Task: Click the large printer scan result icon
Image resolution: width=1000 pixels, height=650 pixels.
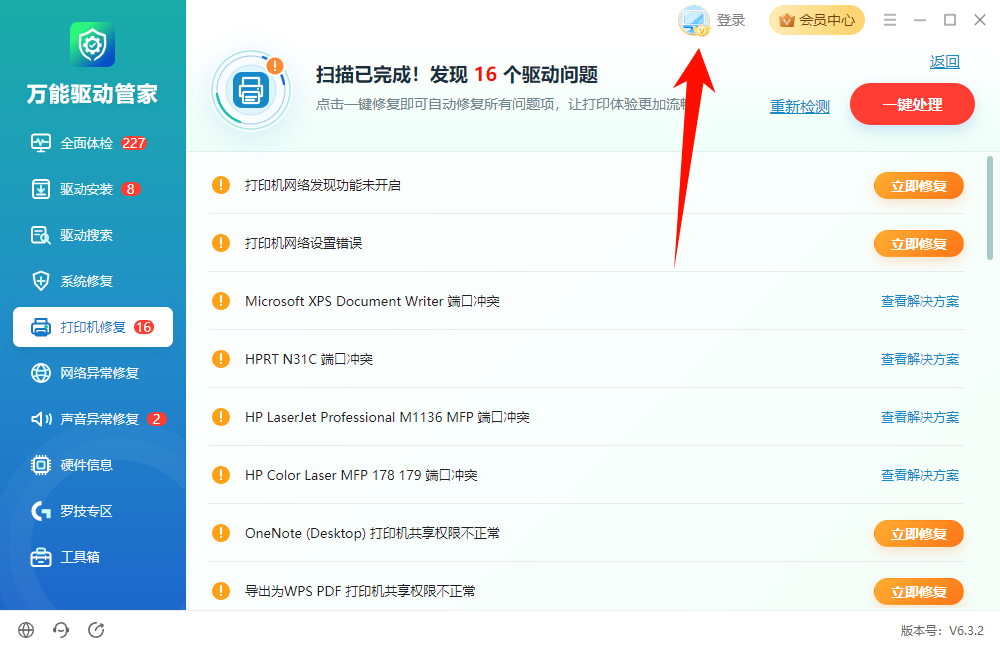Action: coord(251,90)
